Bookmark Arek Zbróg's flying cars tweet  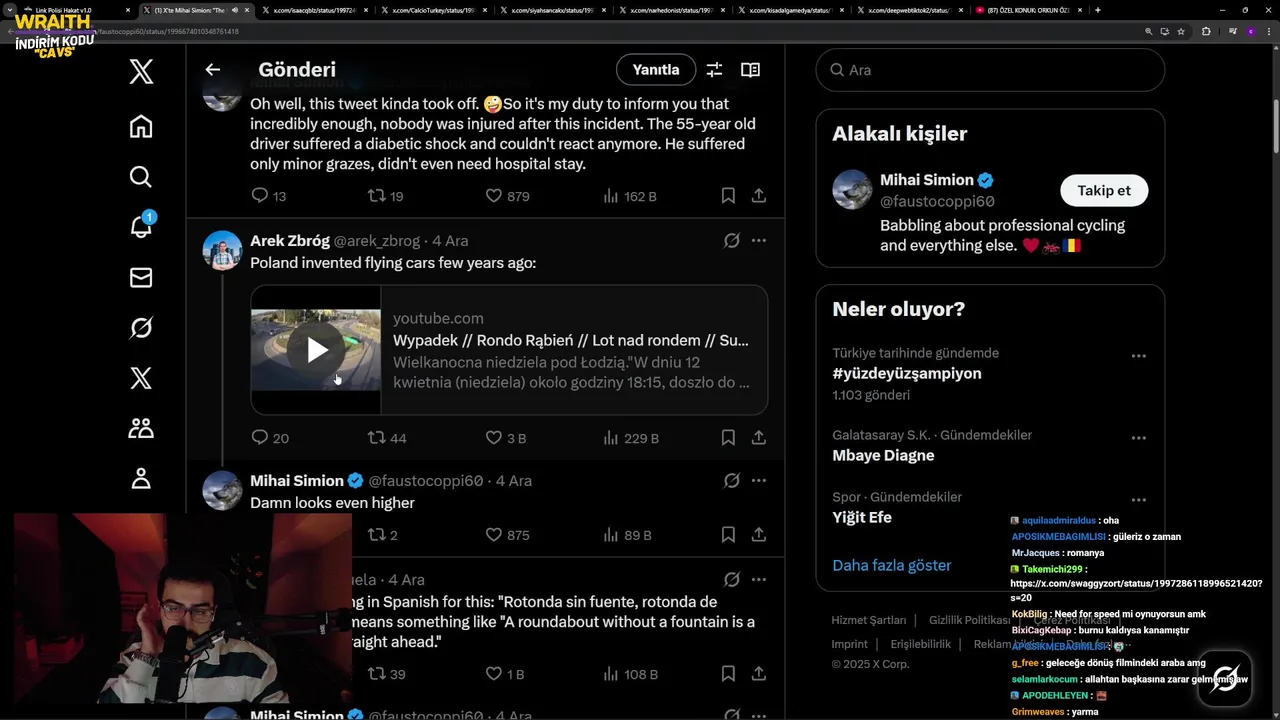point(728,438)
